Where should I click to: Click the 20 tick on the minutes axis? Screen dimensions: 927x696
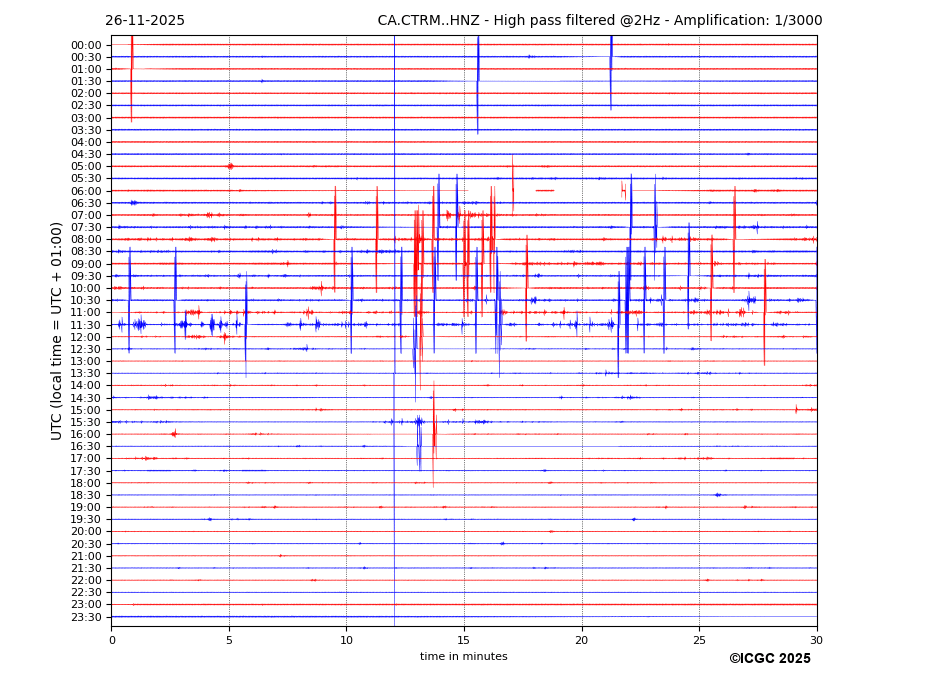pyautogui.click(x=582, y=640)
